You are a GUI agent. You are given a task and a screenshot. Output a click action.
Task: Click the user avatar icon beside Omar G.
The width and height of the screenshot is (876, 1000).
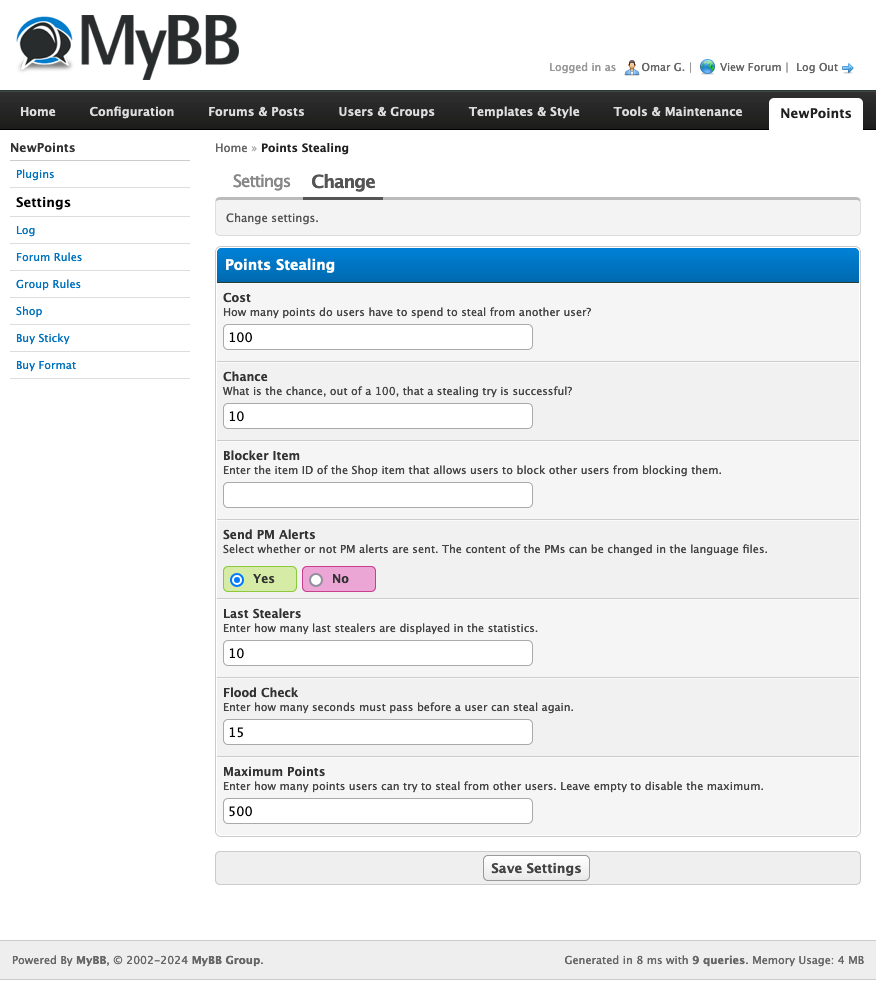(631, 67)
